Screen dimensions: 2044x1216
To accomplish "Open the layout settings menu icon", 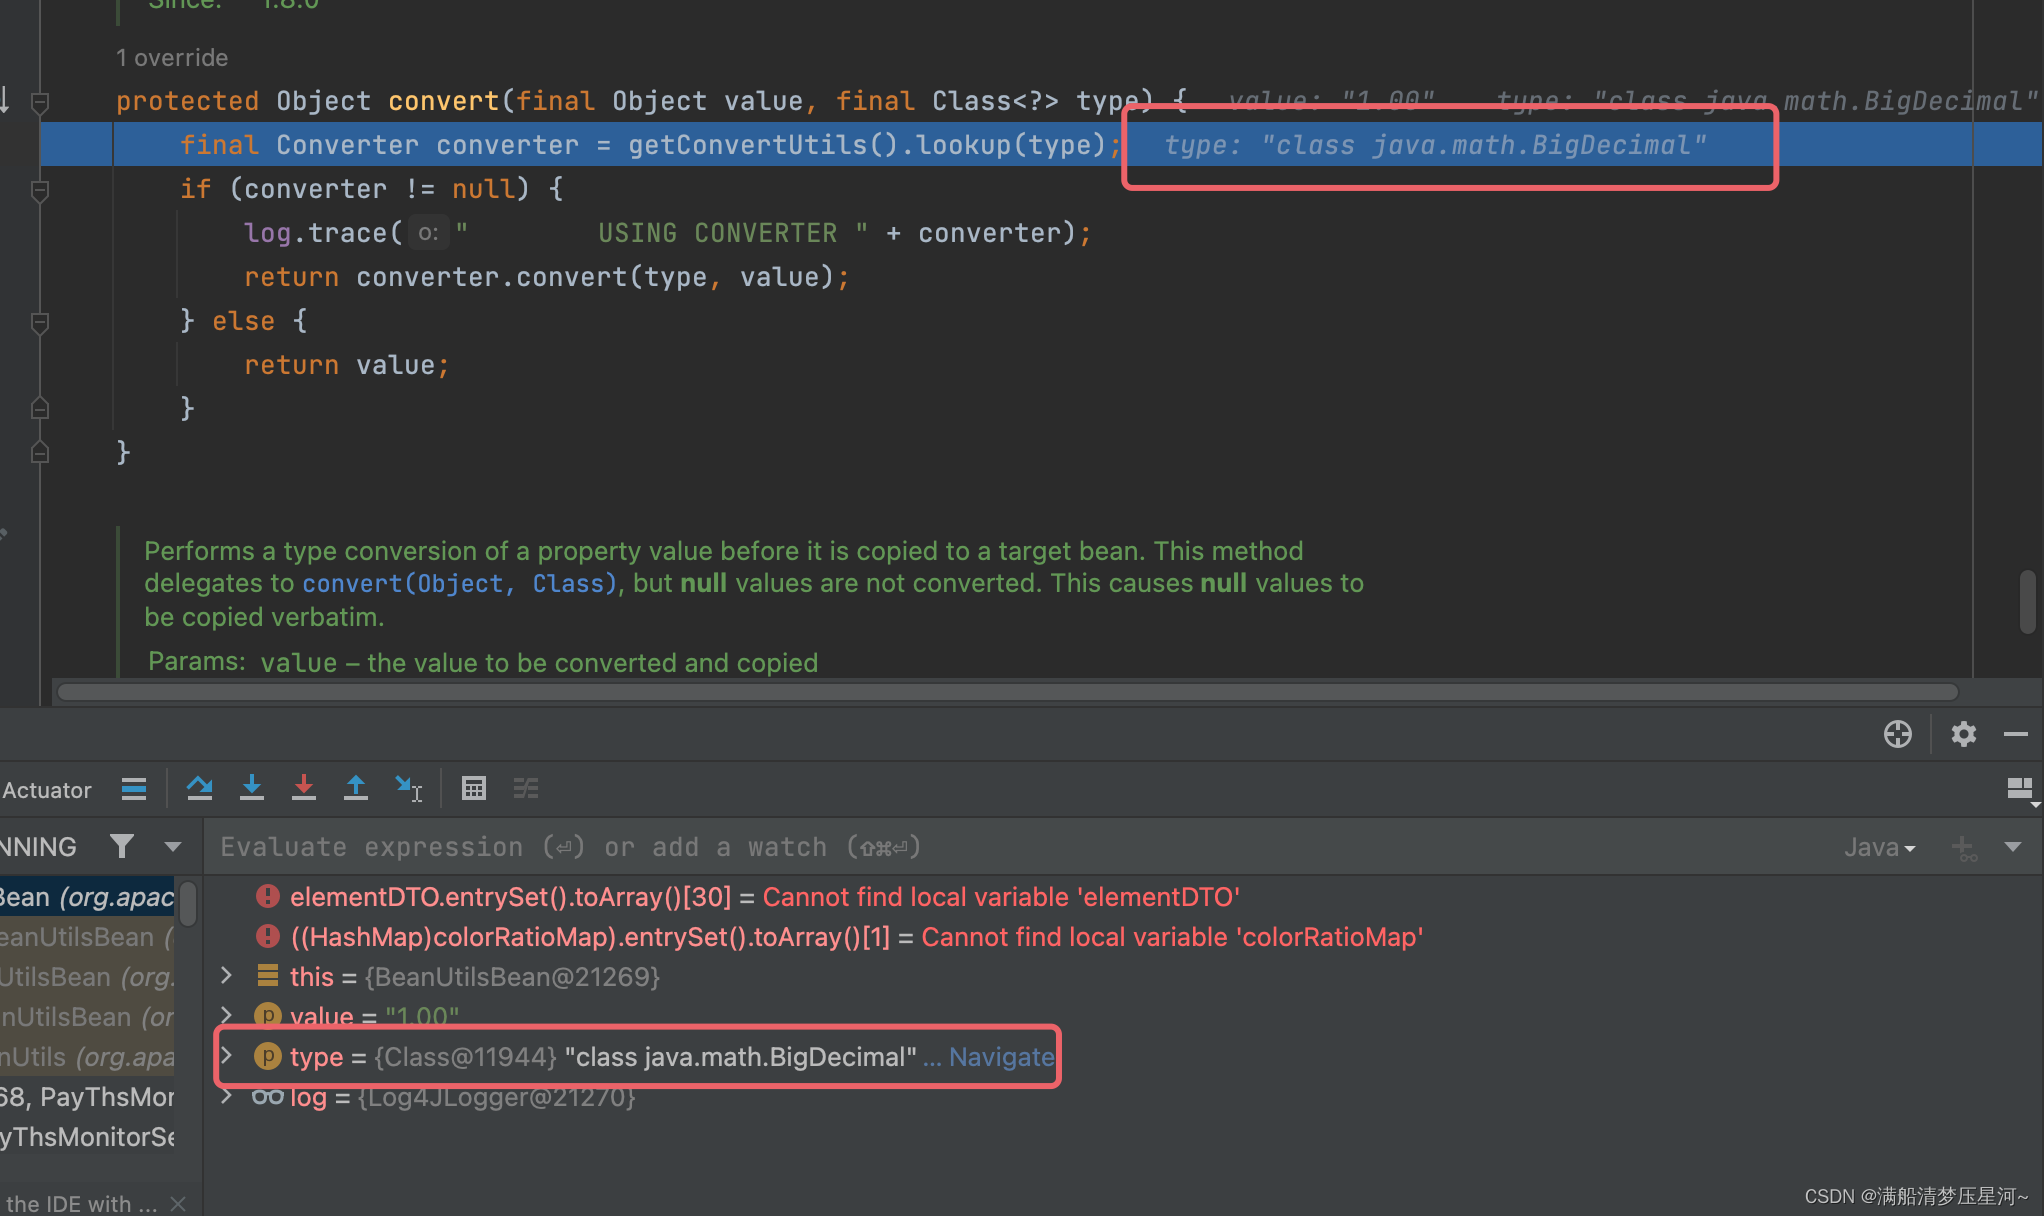I will 2020,790.
